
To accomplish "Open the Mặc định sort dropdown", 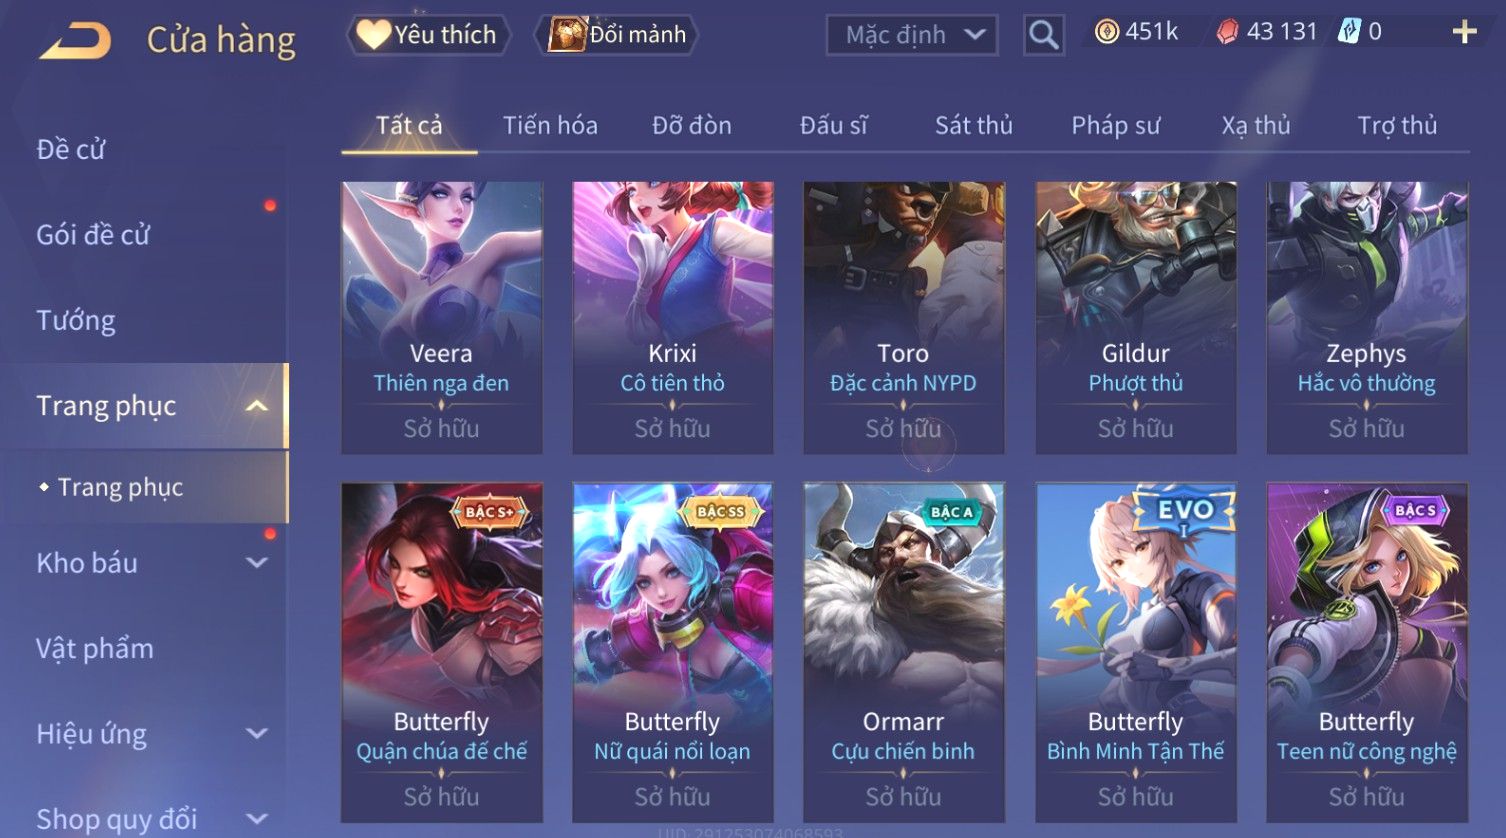I will [x=912, y=36].
